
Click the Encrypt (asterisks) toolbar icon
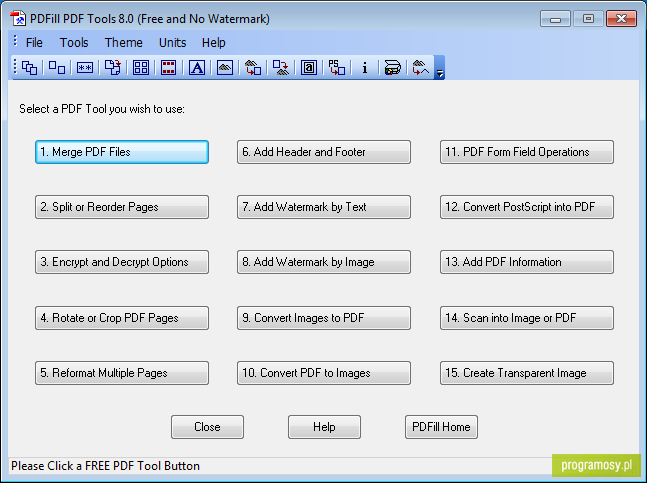(85, 67)
